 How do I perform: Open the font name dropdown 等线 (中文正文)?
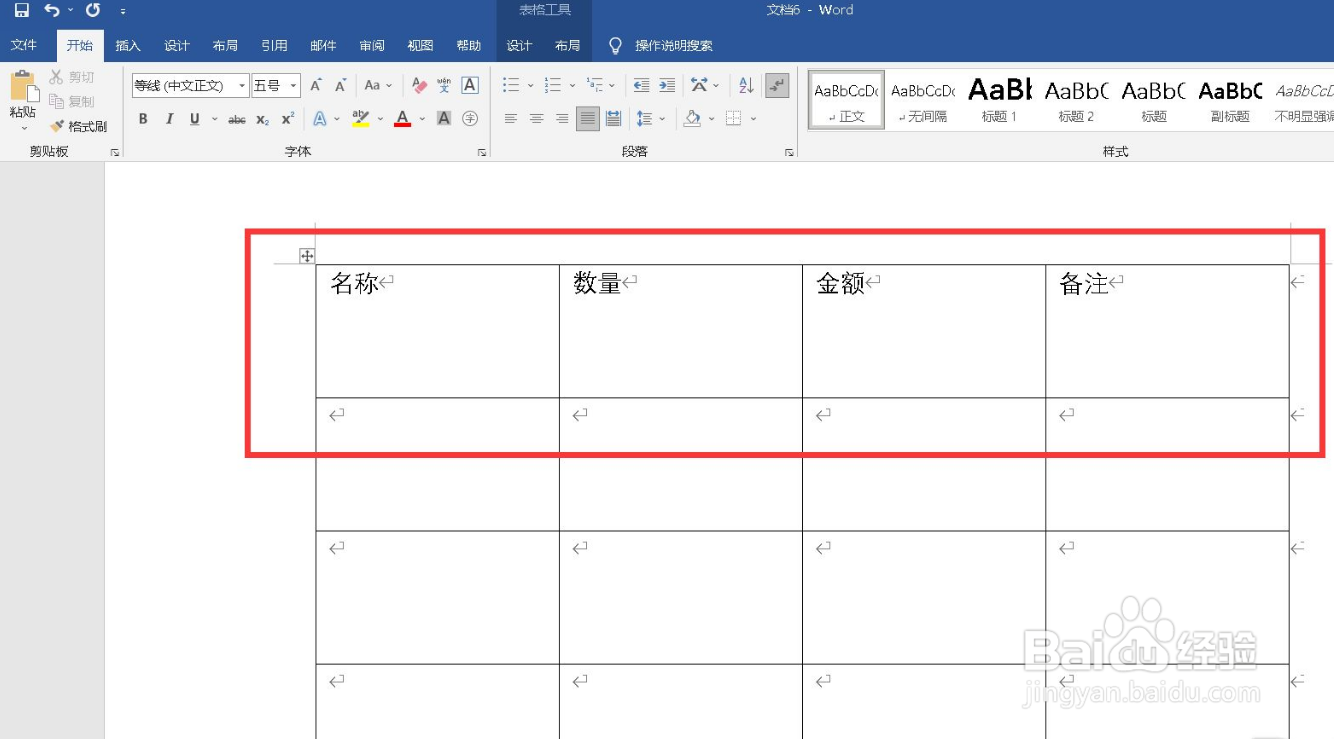point(242,86)
